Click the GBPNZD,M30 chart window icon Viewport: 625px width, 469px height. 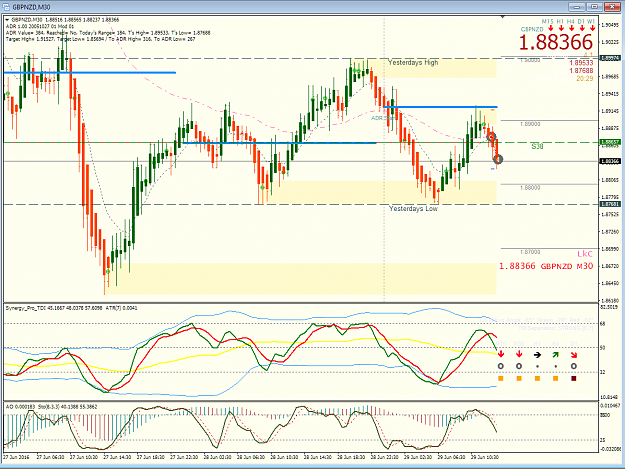coord(6,6)
